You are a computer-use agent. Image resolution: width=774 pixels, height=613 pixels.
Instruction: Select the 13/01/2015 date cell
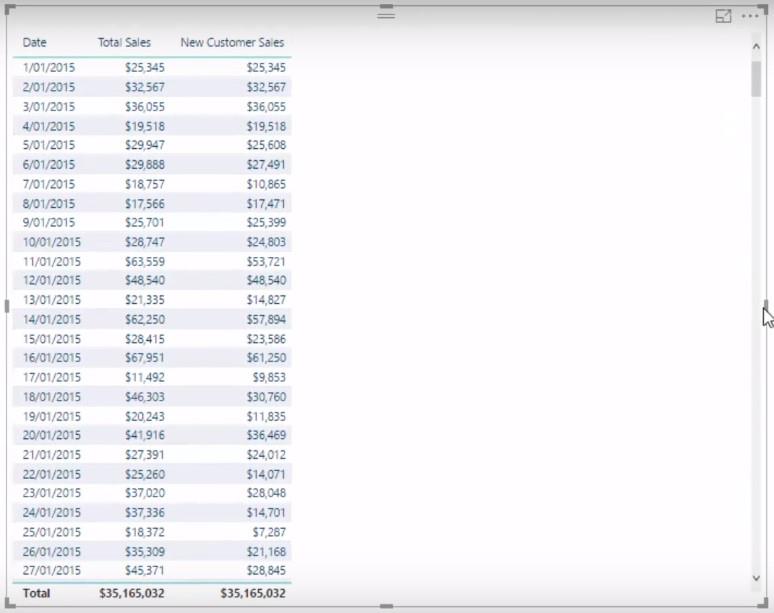[52, 300]
